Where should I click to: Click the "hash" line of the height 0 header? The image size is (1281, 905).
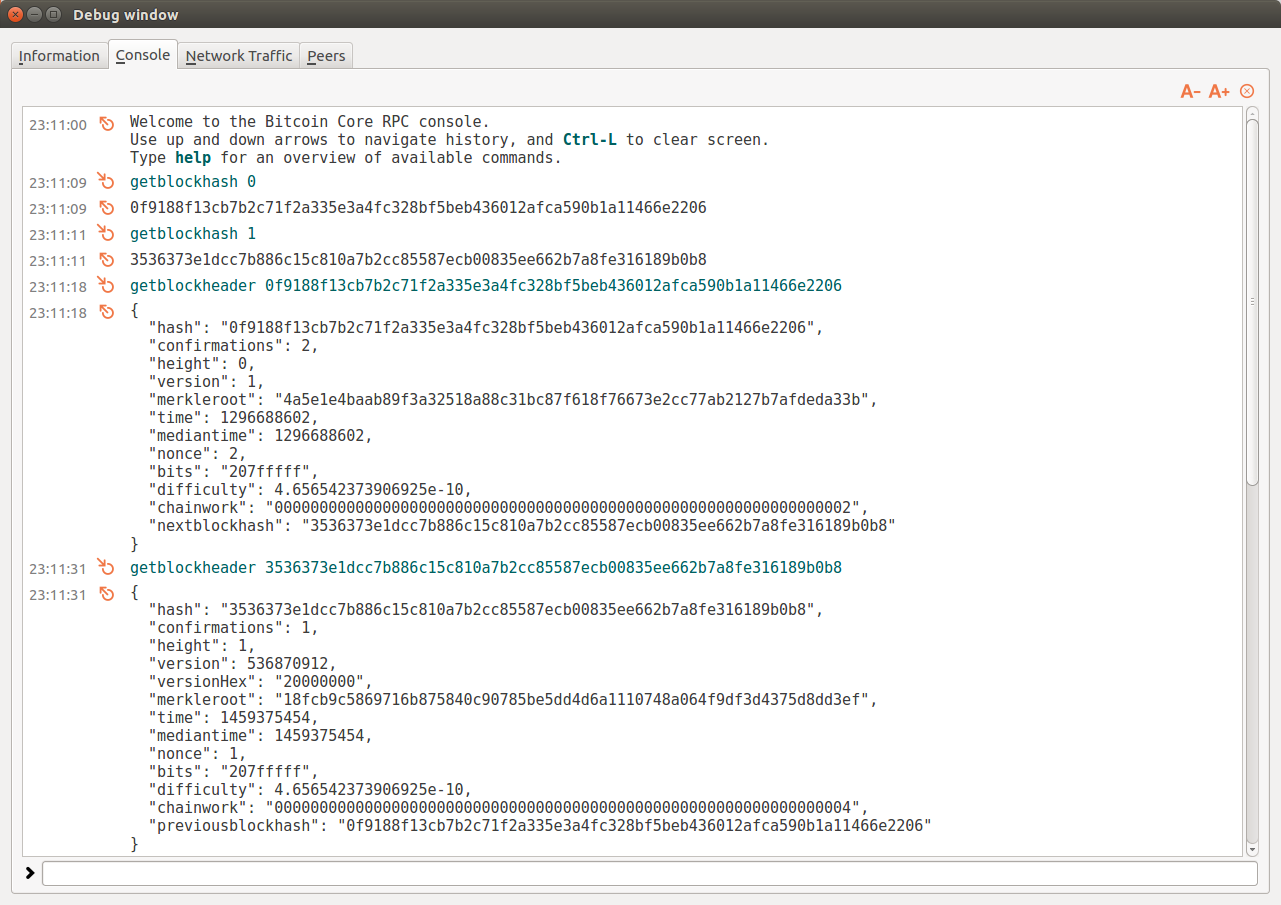[486, 328]
